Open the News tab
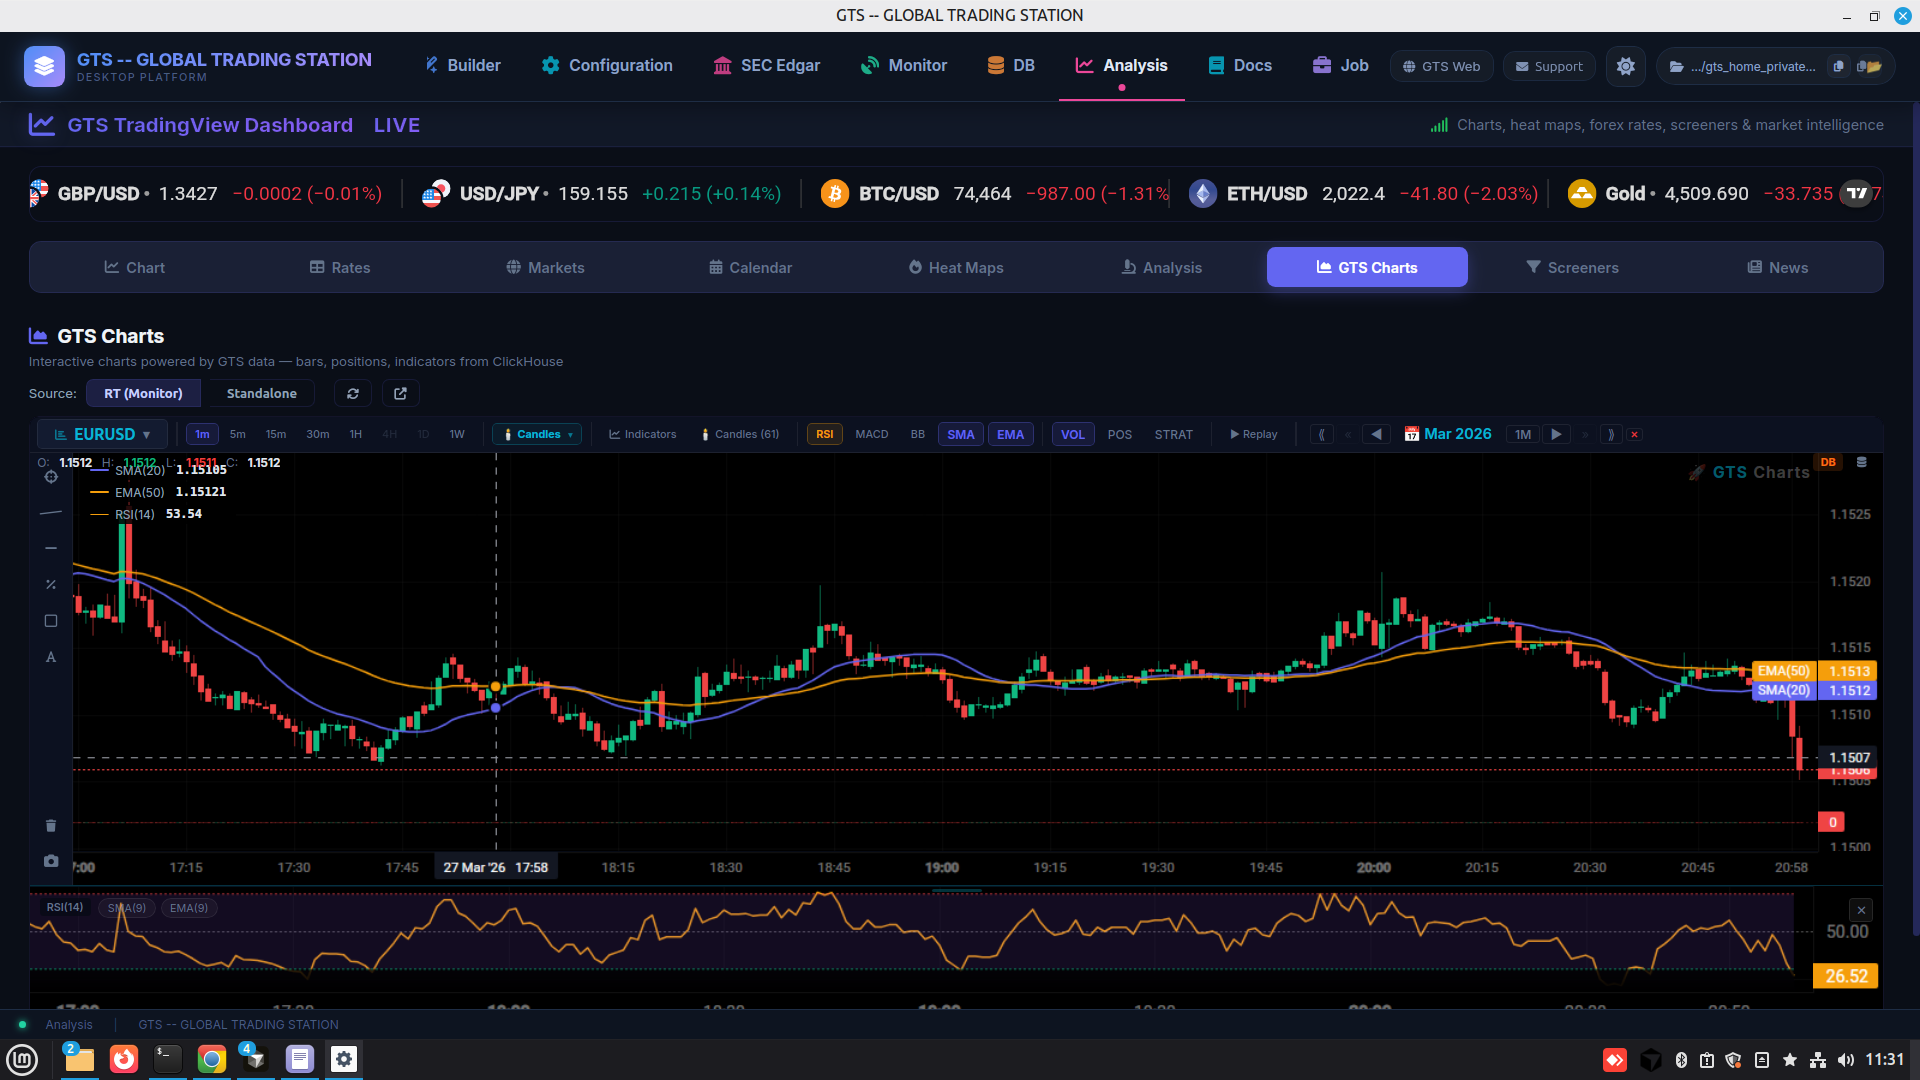 [1778, 268]
